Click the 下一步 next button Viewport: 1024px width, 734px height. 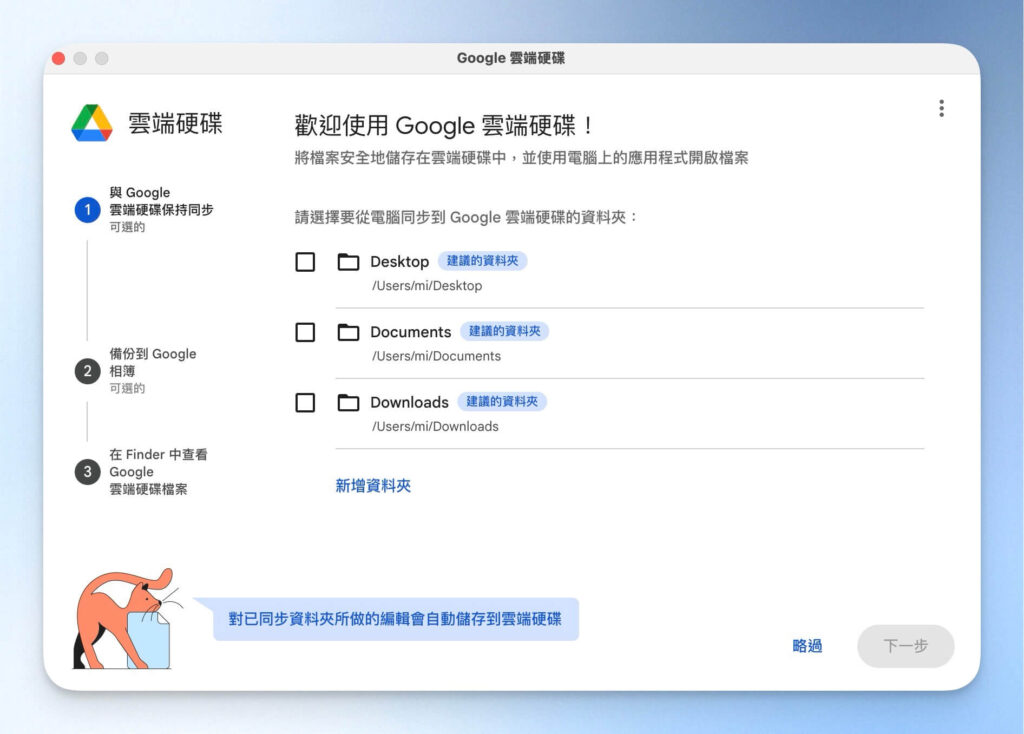click(x=906, y=646)
